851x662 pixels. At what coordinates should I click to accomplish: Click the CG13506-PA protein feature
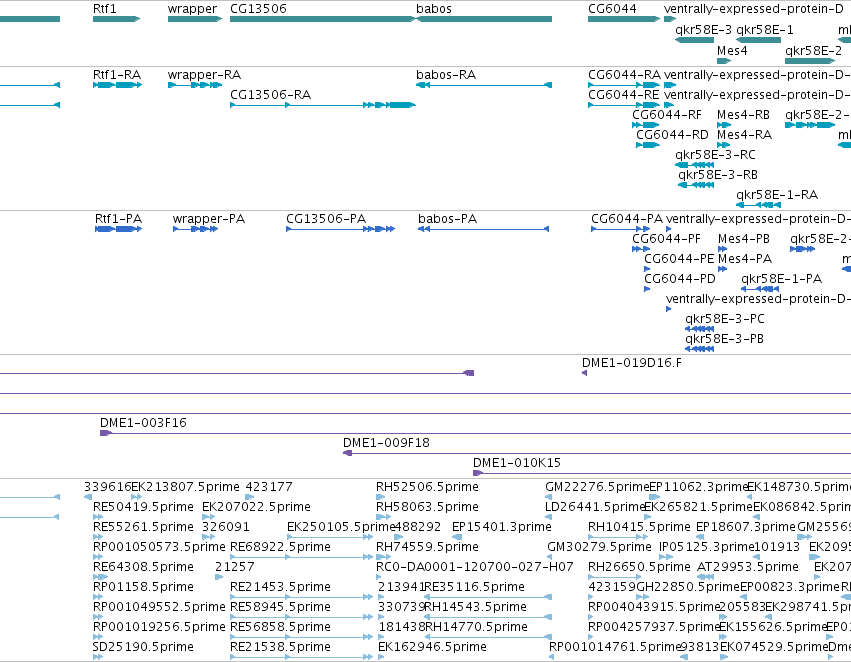(340, 229)
